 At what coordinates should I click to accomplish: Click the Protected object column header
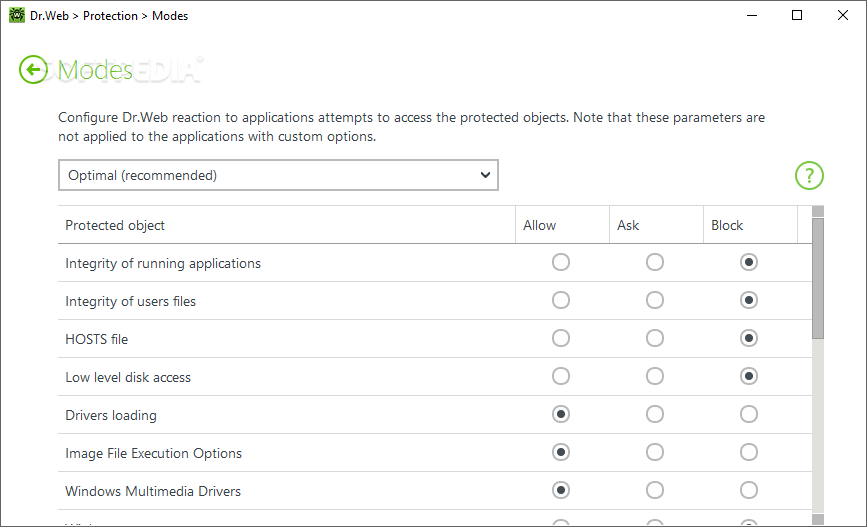pos(286,225)
